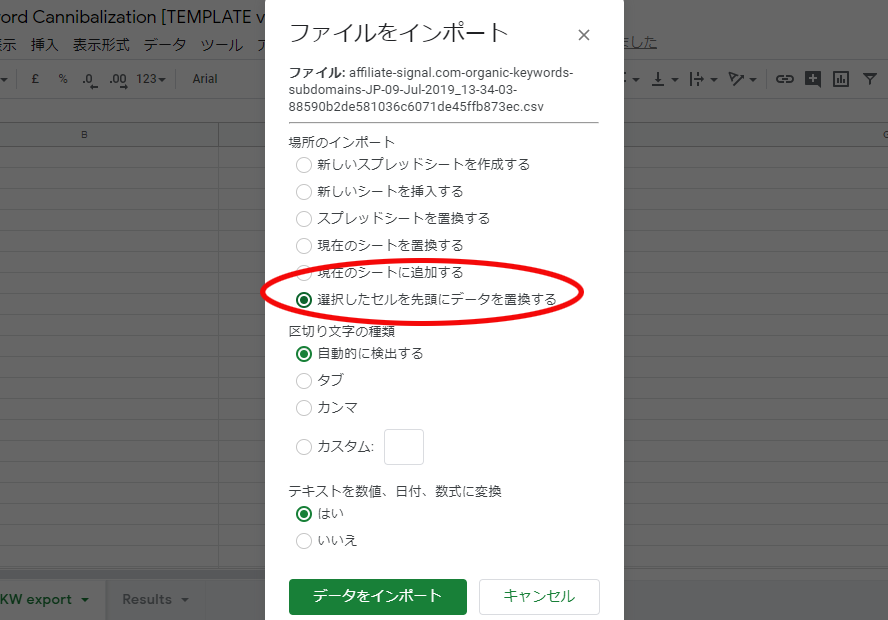Choose 'replace spreadsheet' import option
Screen dimensions: 888x620
tap(304, 219)
